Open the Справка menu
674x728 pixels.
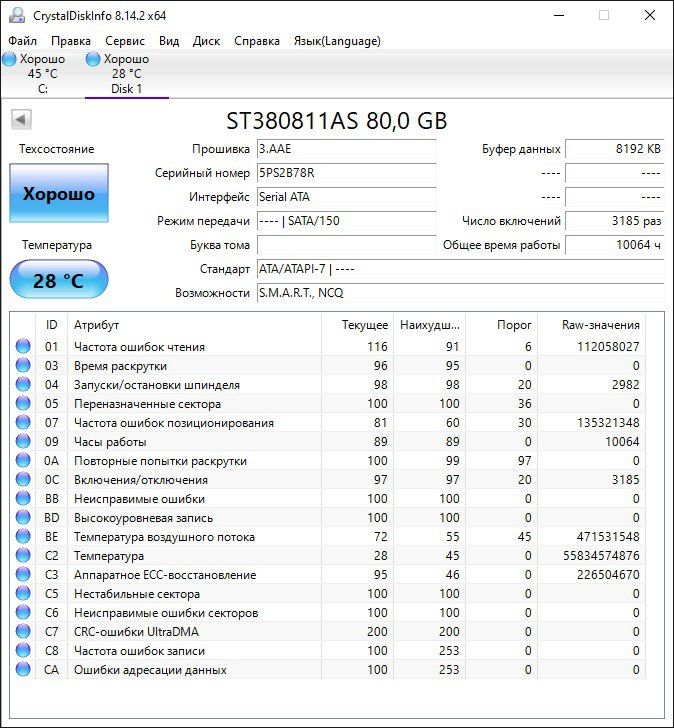coord(257,41)
